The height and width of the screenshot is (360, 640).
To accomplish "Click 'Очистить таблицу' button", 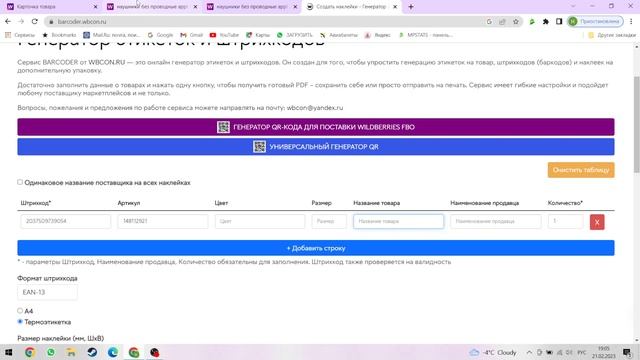I will pos(581,170).
